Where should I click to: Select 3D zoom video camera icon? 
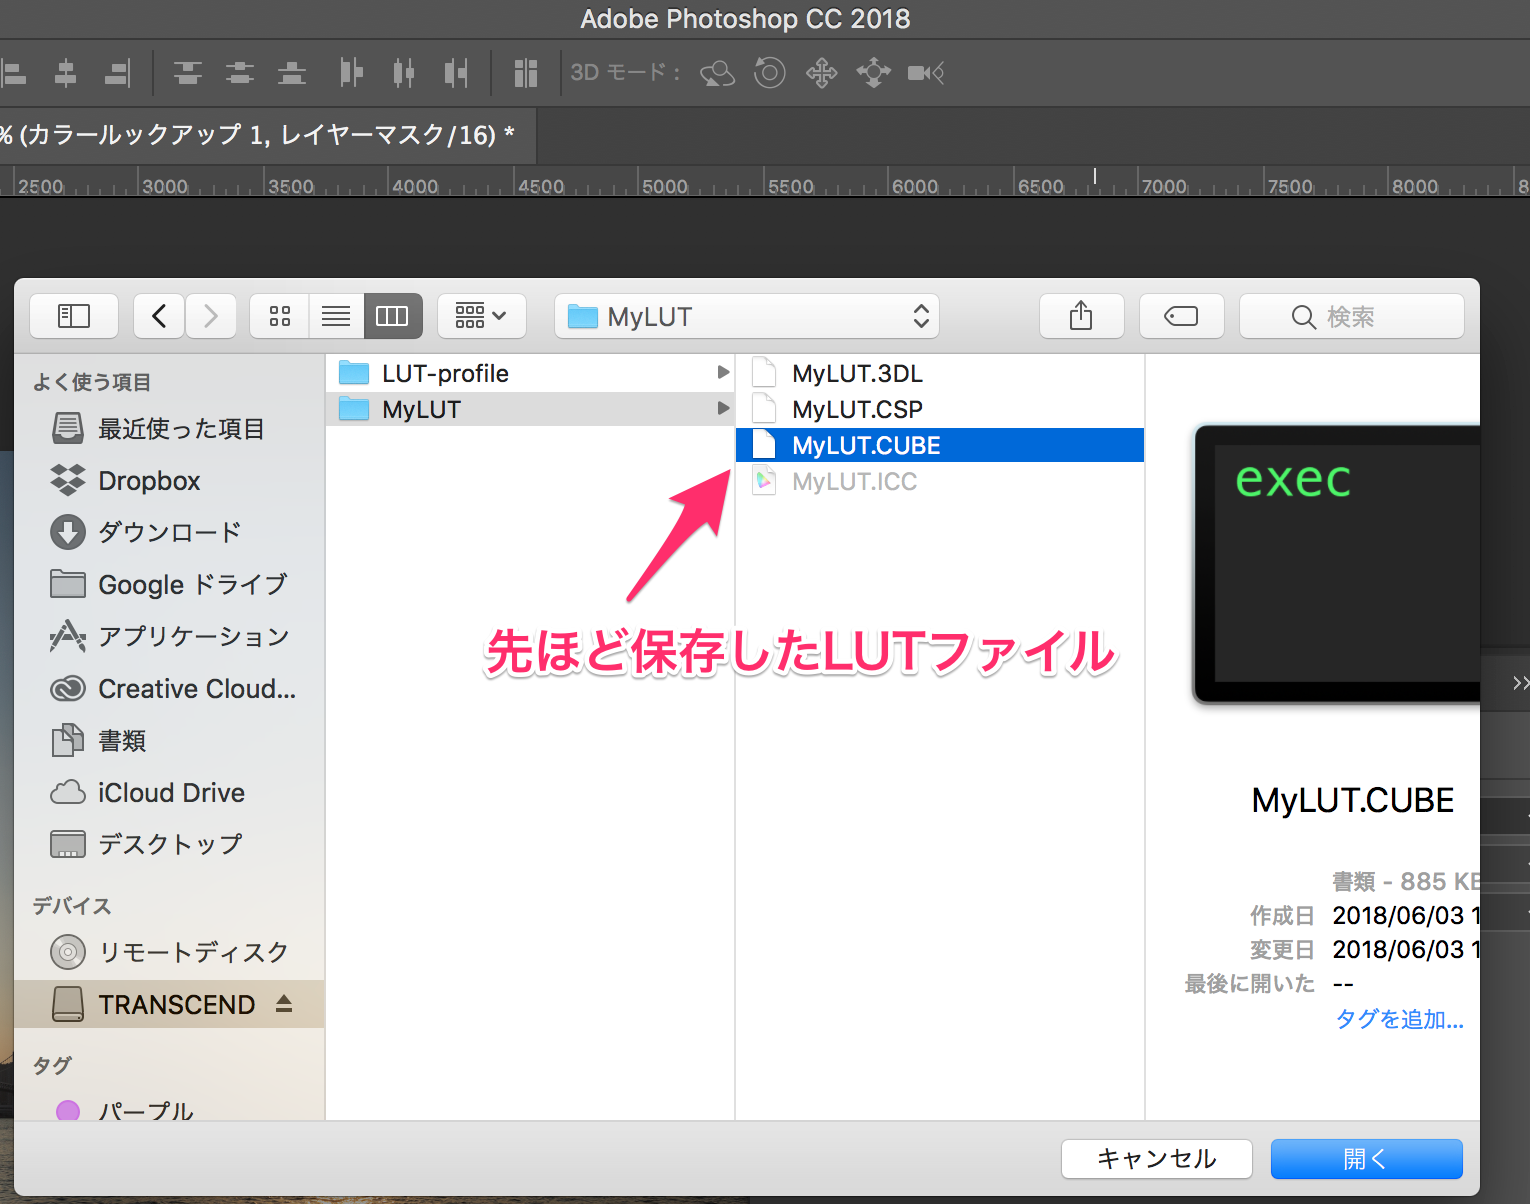coord(926,73)
